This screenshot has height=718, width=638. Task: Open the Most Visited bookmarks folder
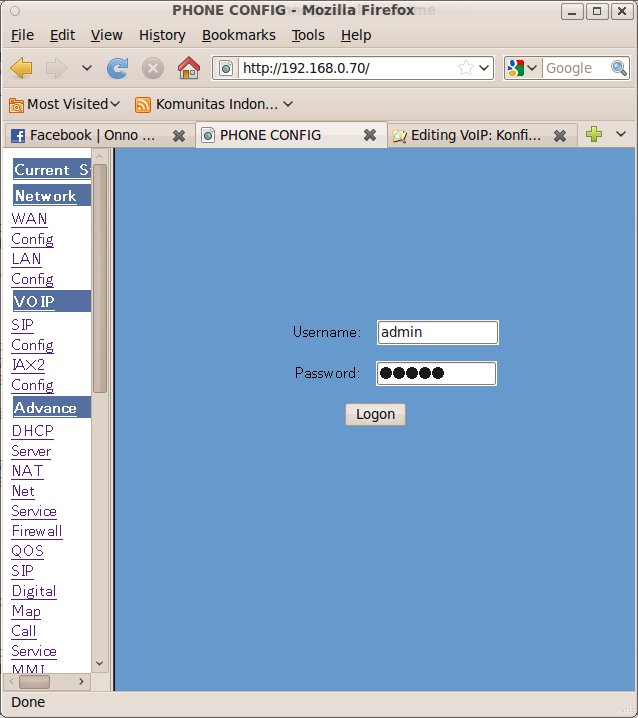[x=64, y=104]
